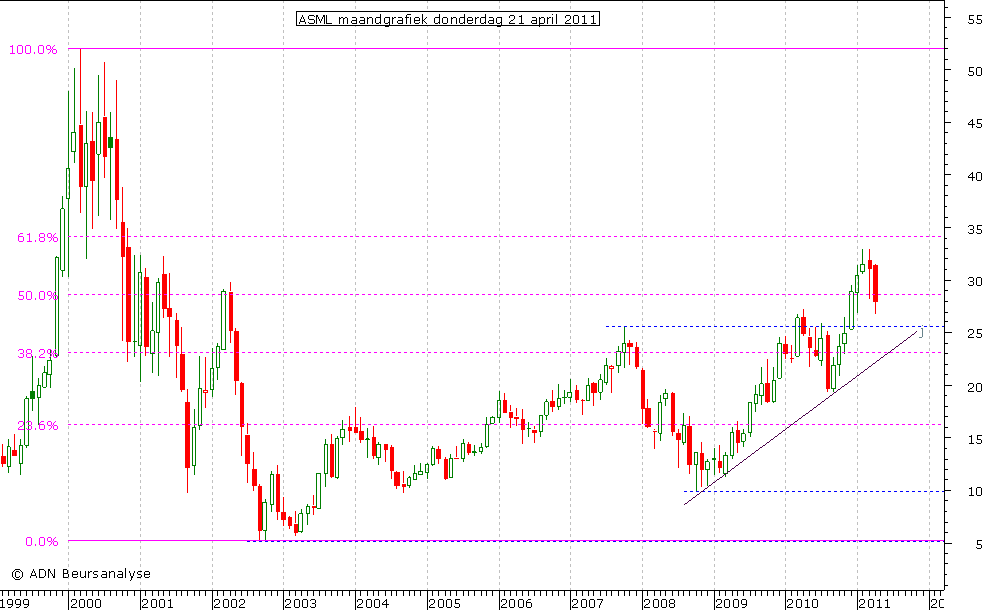
Task: Click the chart title 'ASML maandgrafiek donderdag 21 april 2011'
Action: tap(448, 19)
